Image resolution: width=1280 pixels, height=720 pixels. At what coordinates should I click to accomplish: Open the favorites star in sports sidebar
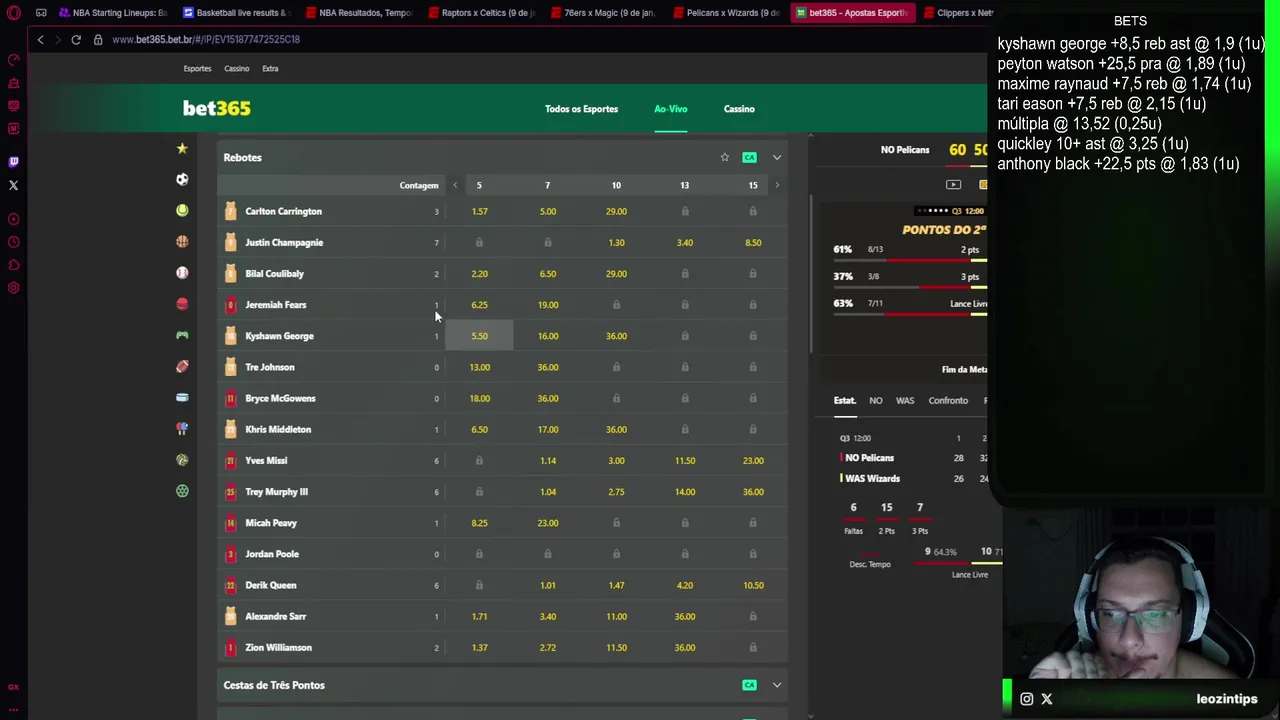[182, 149]
